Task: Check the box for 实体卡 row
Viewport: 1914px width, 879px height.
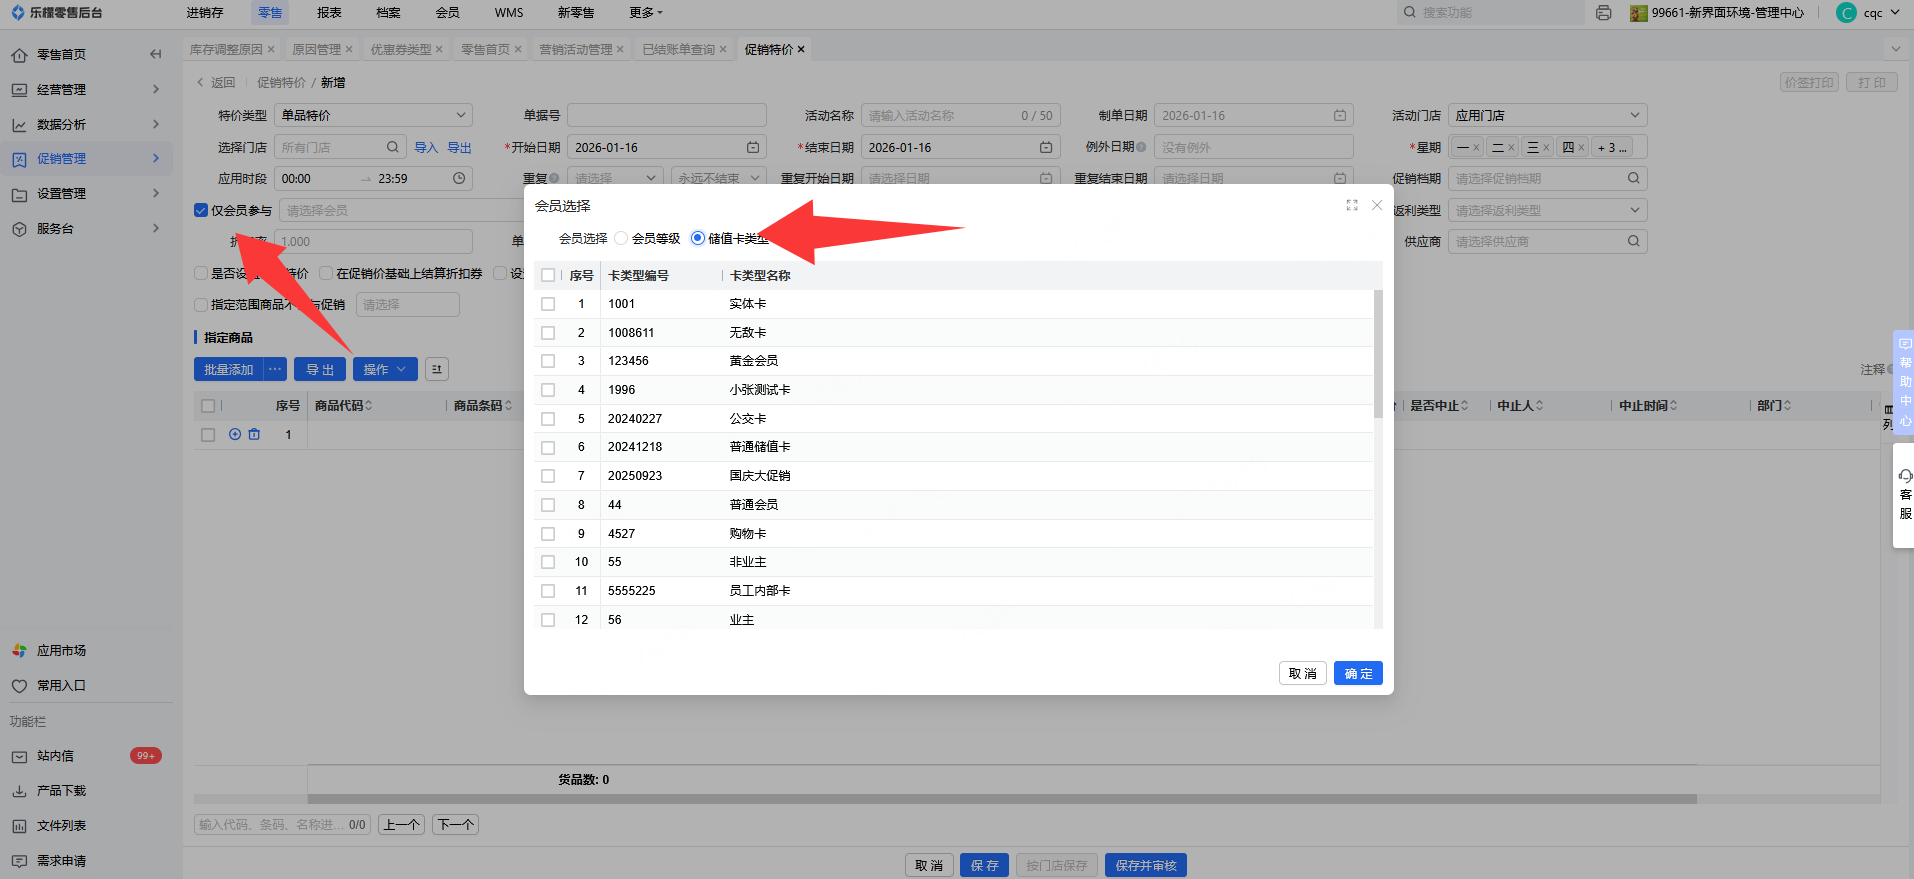Action: pos(548,304)
